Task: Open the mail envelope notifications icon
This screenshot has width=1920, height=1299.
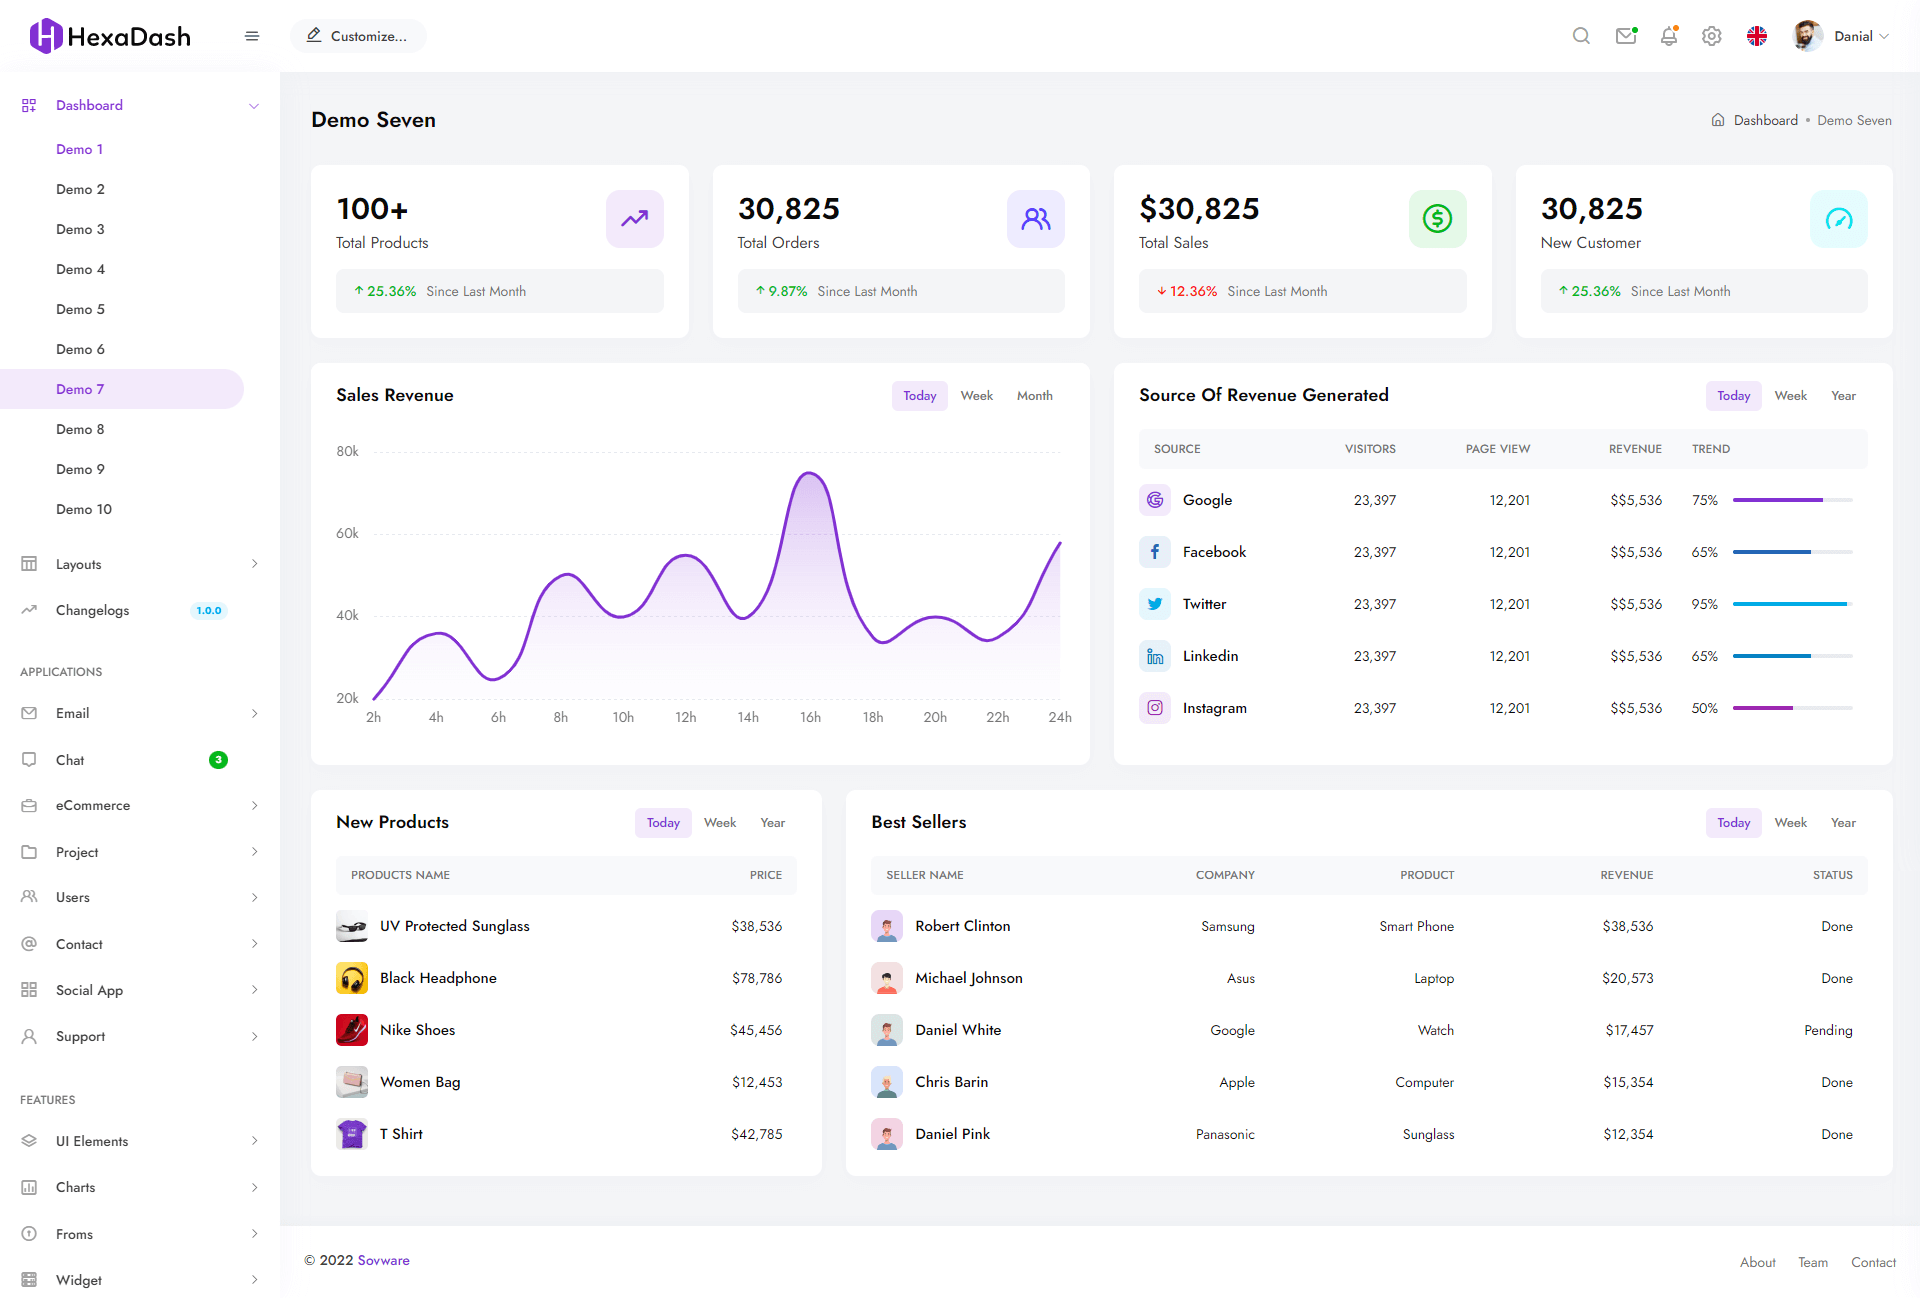Action: (x=1626, y=36)
